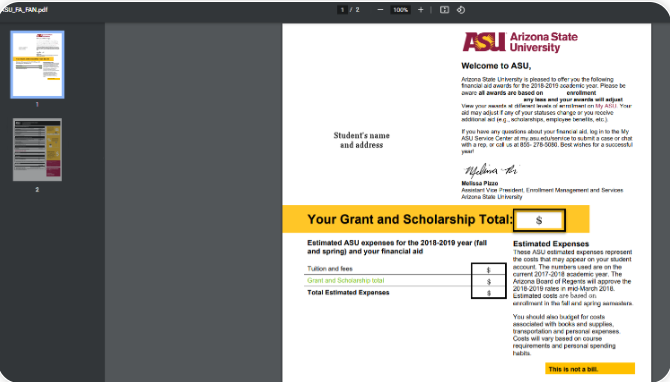The width and height of the screenshot is (670, 382).
Task: Click the current page number field
Action: tap(342, 10)
